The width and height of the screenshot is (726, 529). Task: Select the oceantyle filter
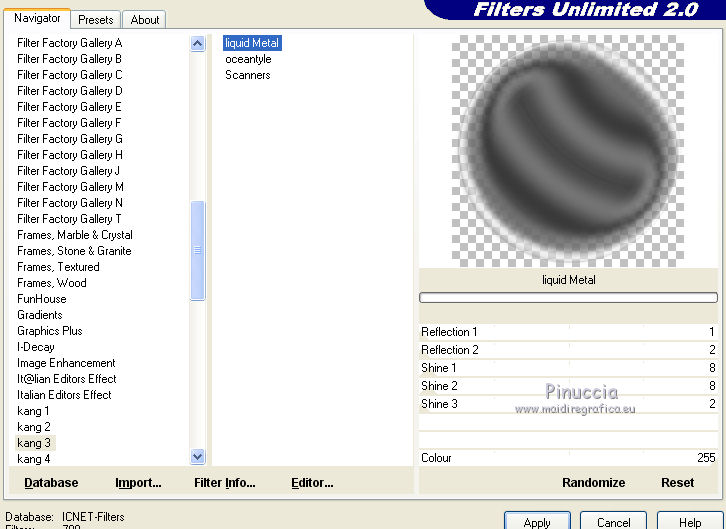click(248, 59)
